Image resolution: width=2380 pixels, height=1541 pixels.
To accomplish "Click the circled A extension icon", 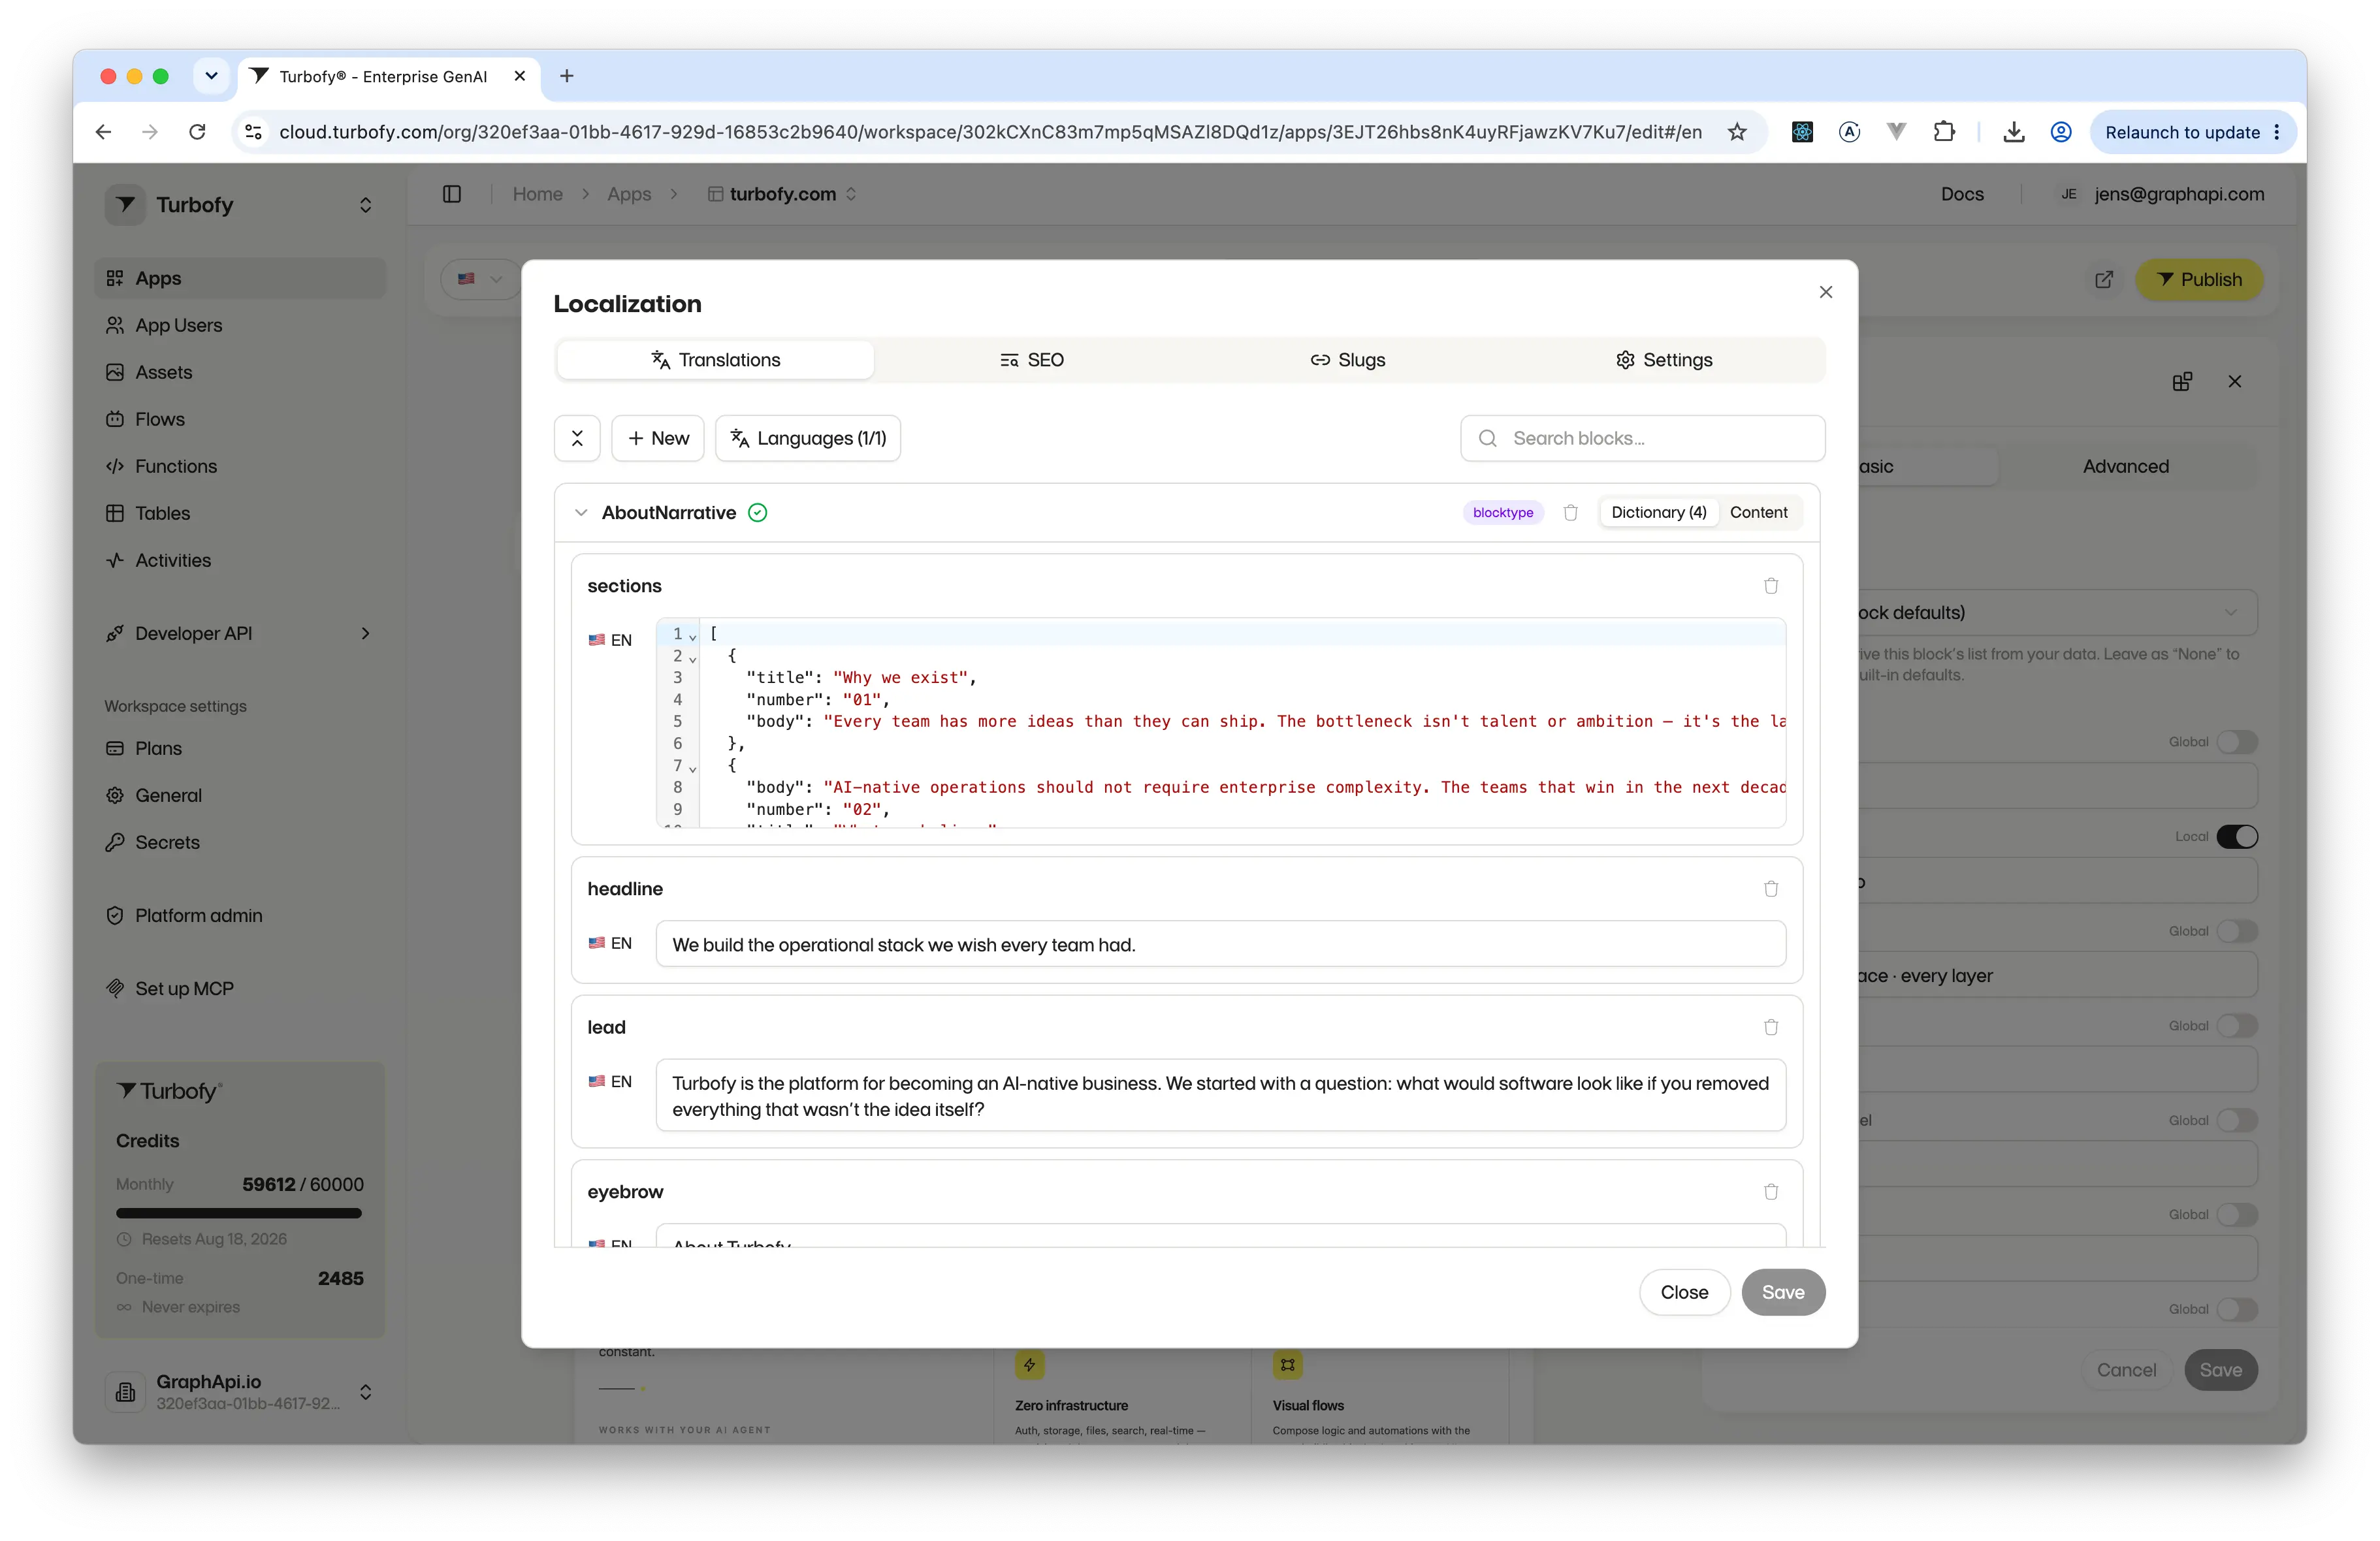I will (x=1849, y=132).
